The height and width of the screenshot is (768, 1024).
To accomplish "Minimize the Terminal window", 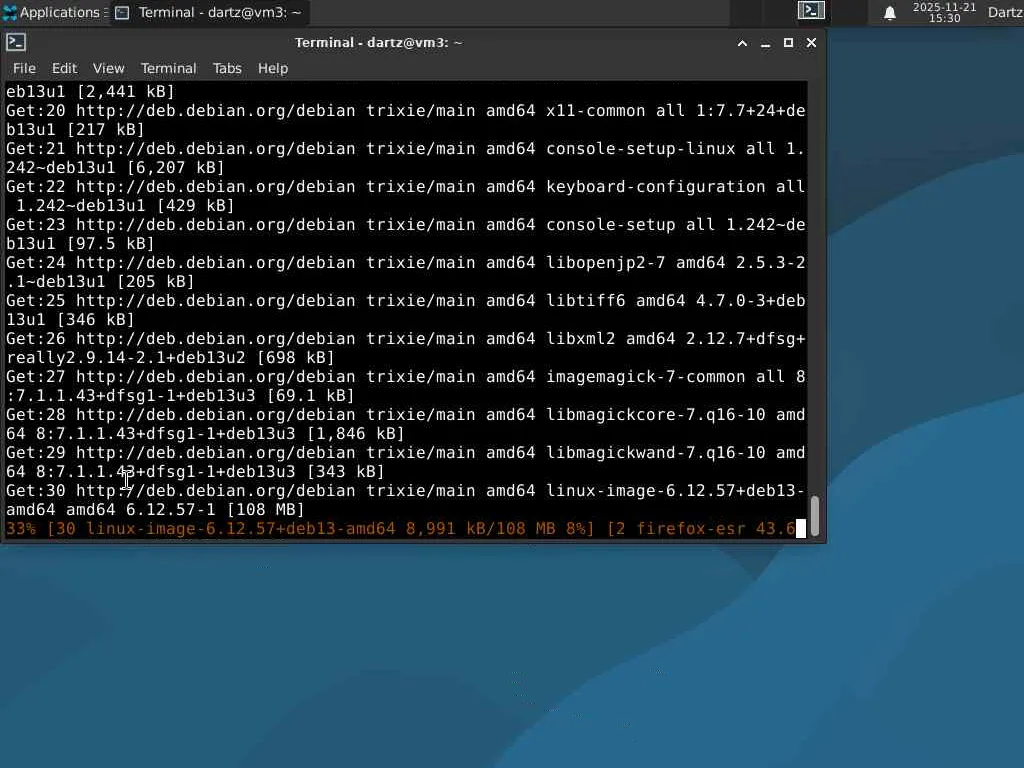I will (x=765, y=43).
